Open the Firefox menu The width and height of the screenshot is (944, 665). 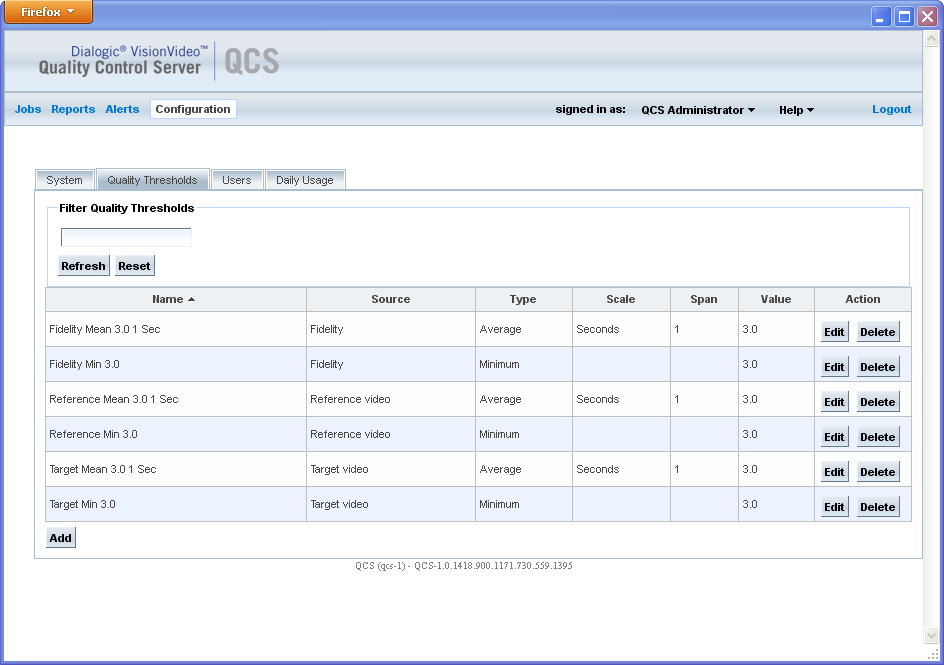[x=47, y=12]
